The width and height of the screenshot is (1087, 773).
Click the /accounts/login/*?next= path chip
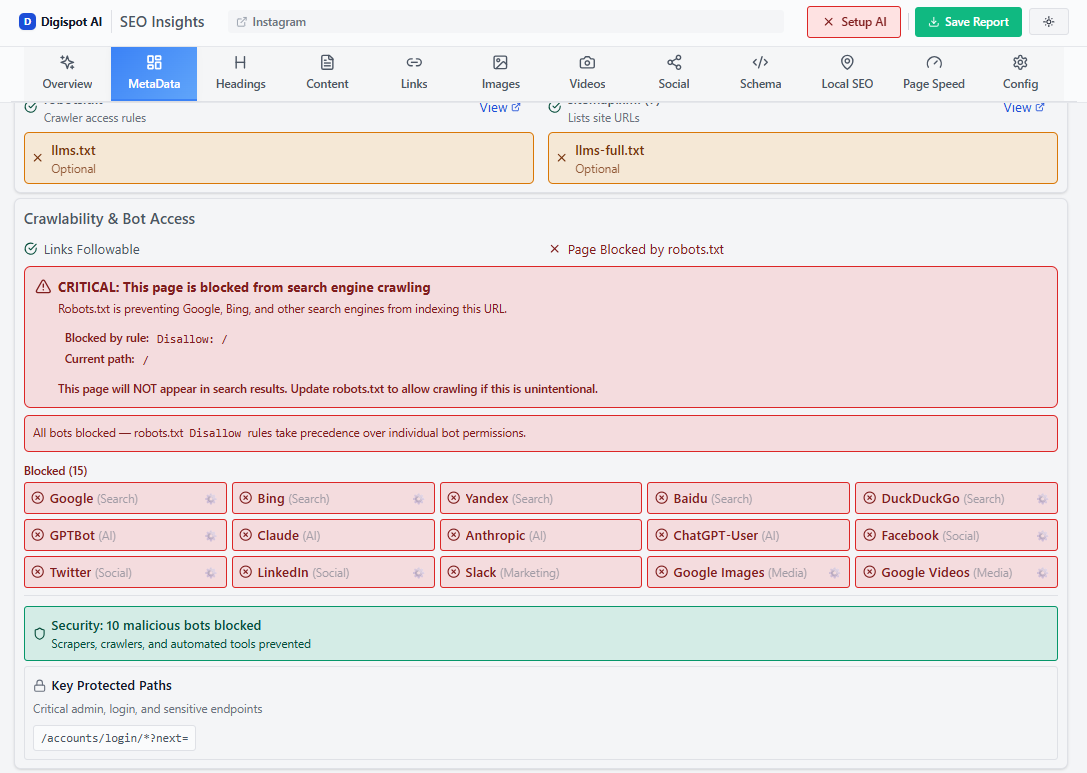pos(114,738)
